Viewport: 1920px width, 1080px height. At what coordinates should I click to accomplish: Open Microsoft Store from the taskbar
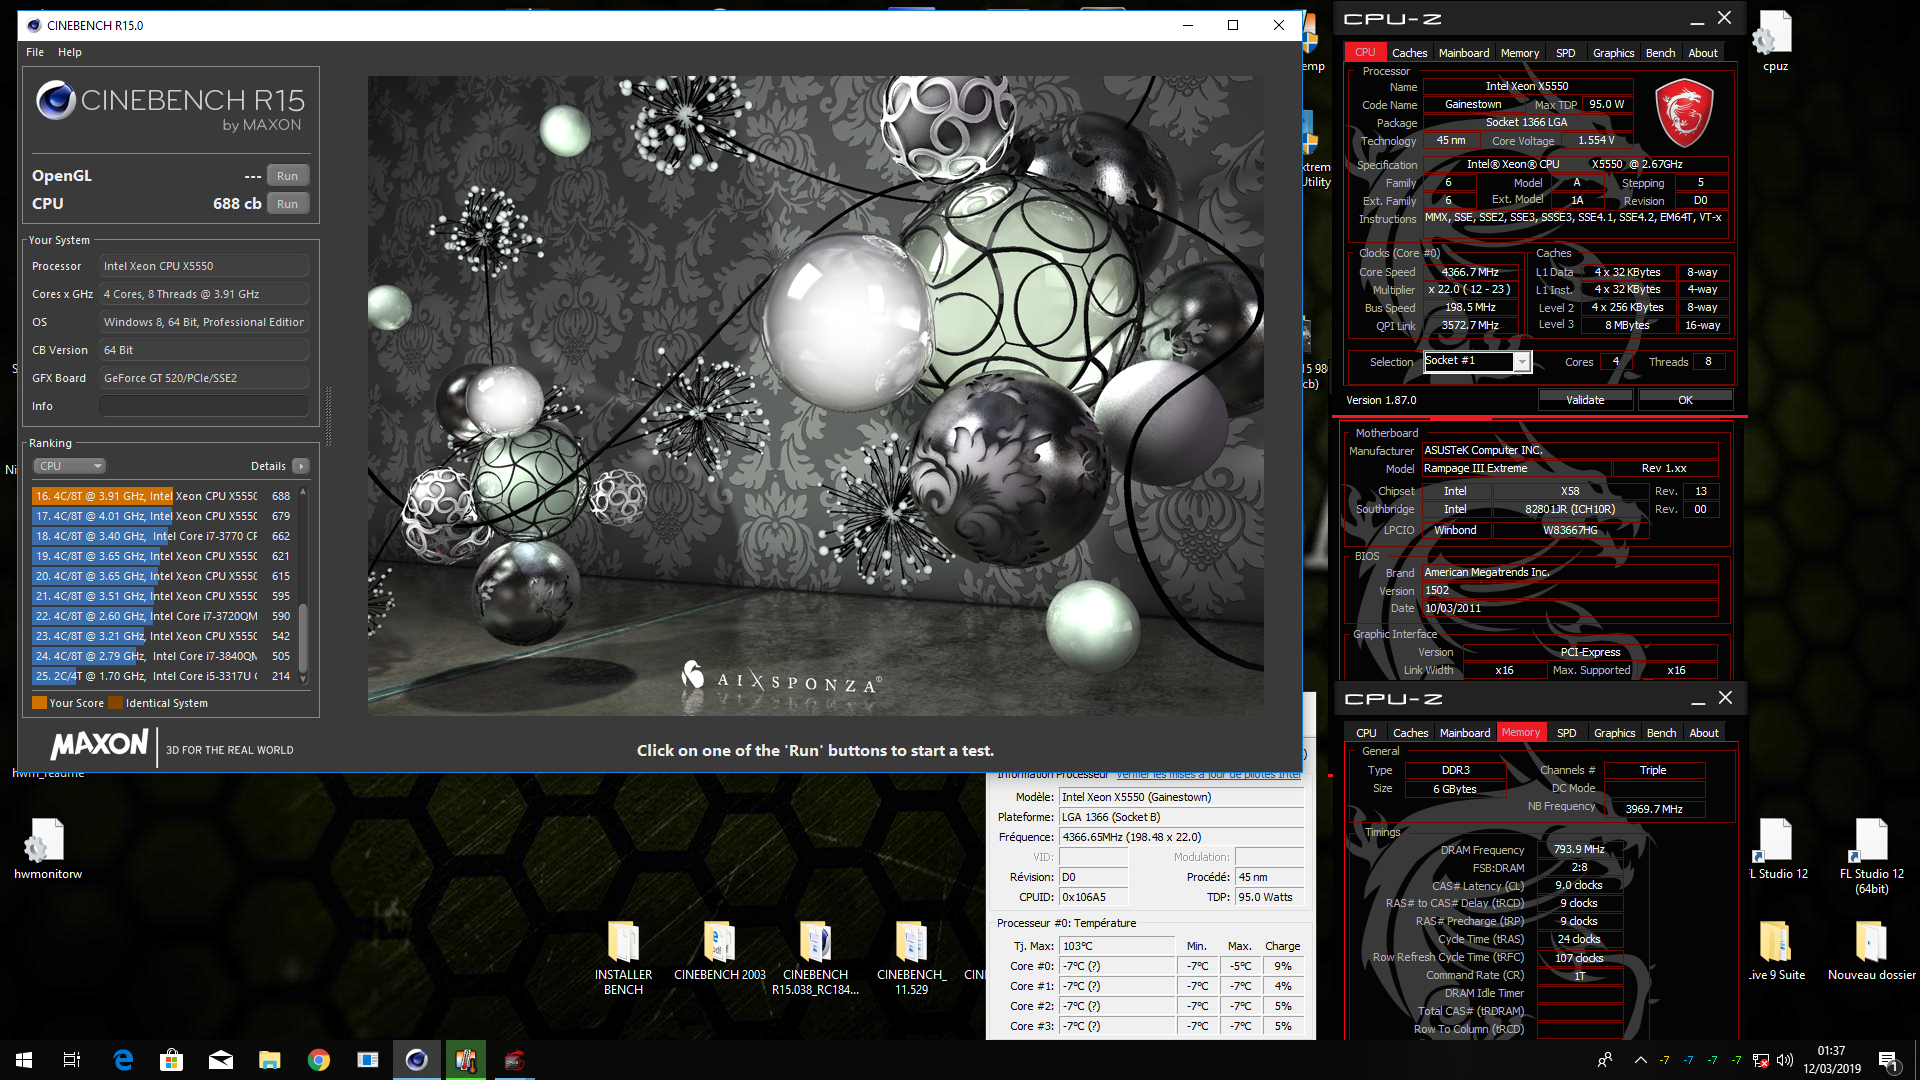coord(172,1060)
